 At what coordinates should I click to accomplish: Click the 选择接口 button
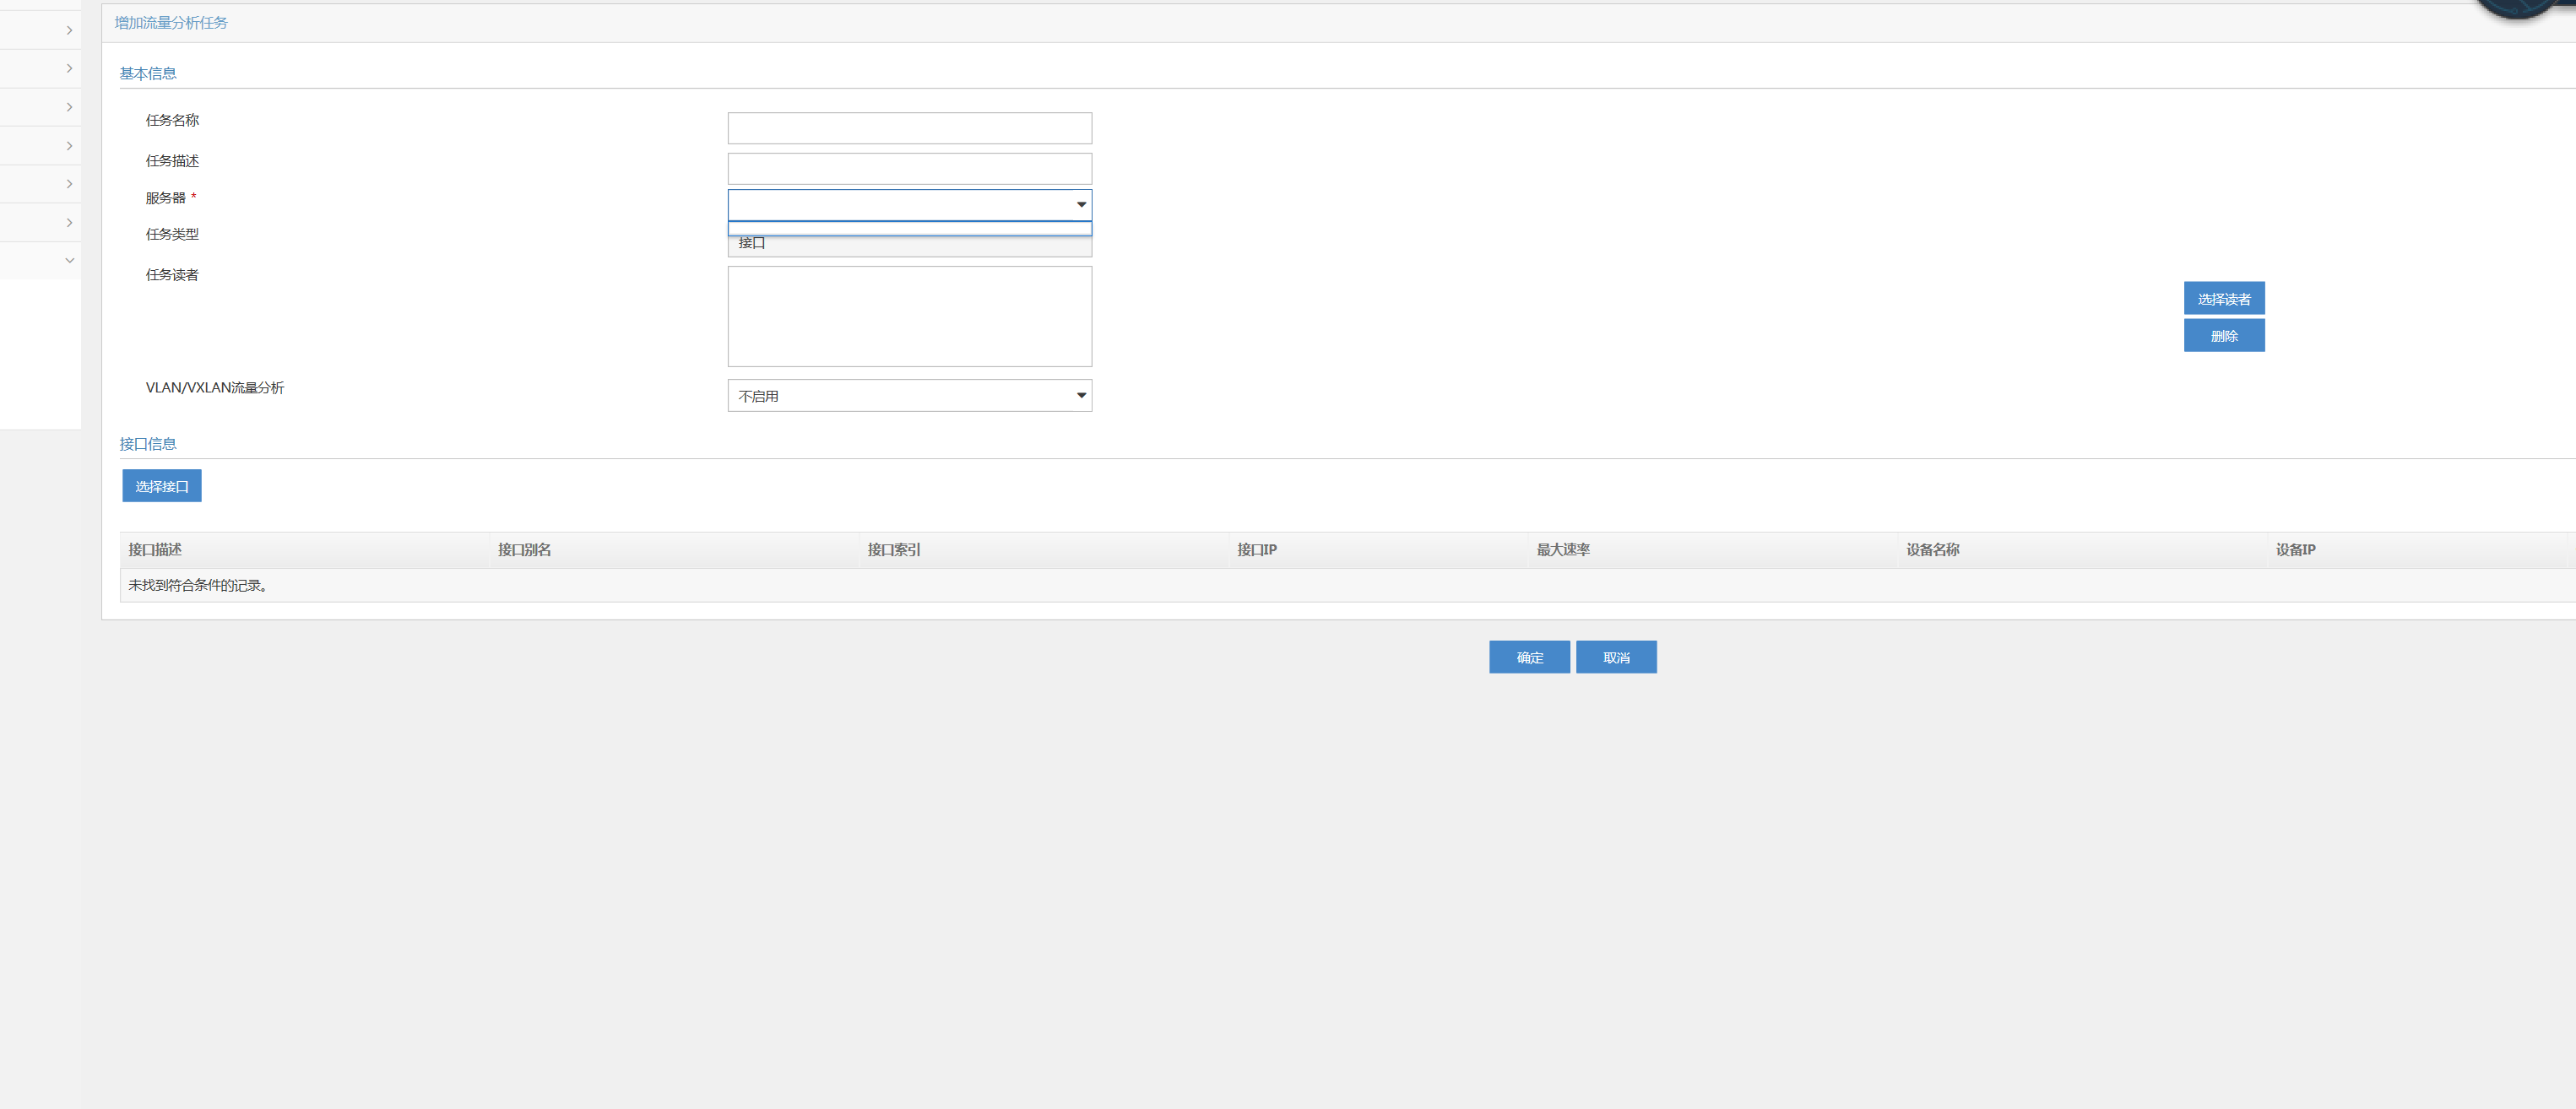coord(162,486)
